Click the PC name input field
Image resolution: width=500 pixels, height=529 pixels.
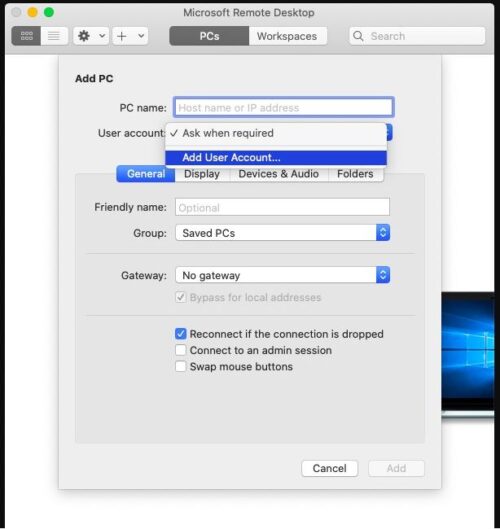tap(284, 108)
